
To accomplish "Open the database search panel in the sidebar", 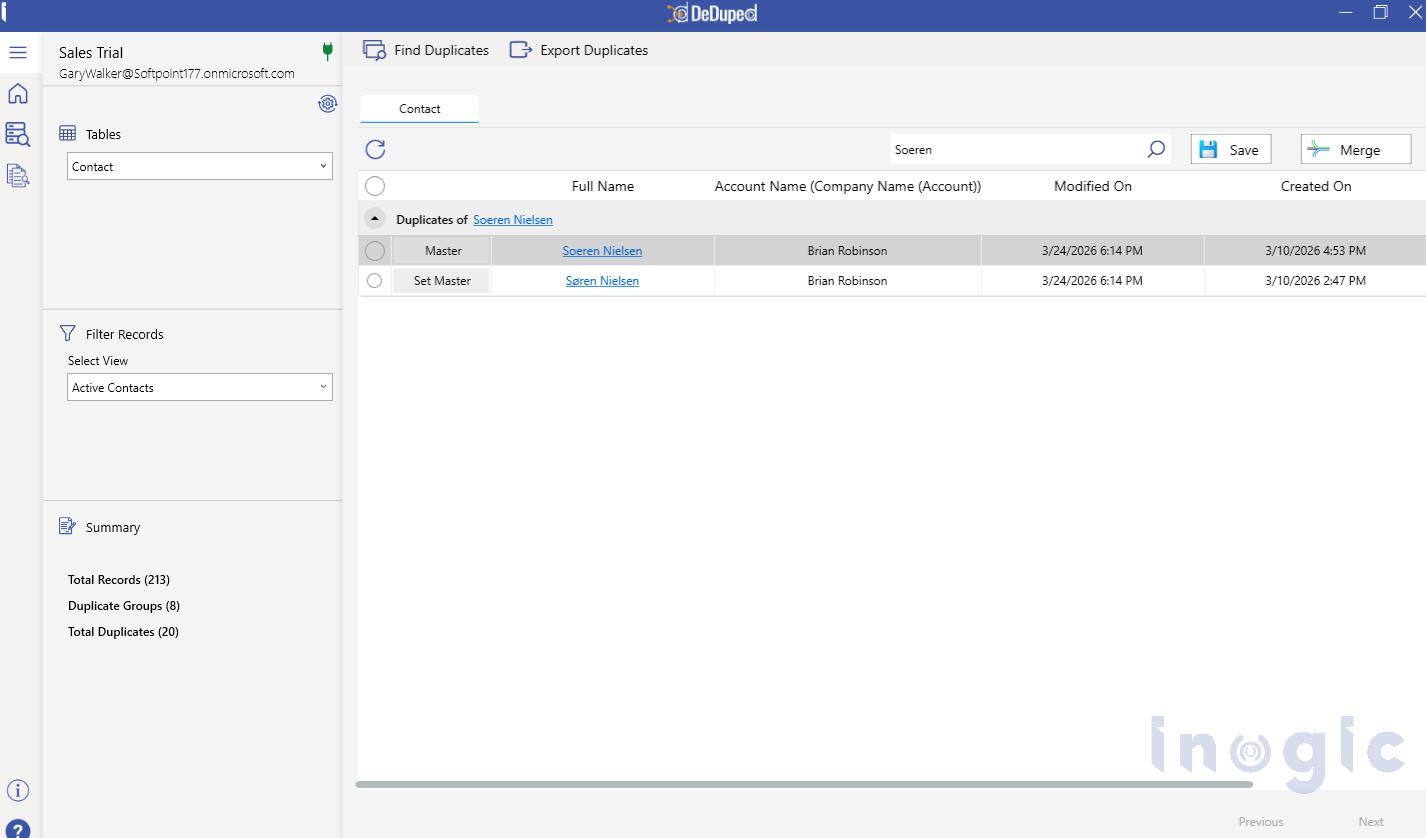I will 17,133.
